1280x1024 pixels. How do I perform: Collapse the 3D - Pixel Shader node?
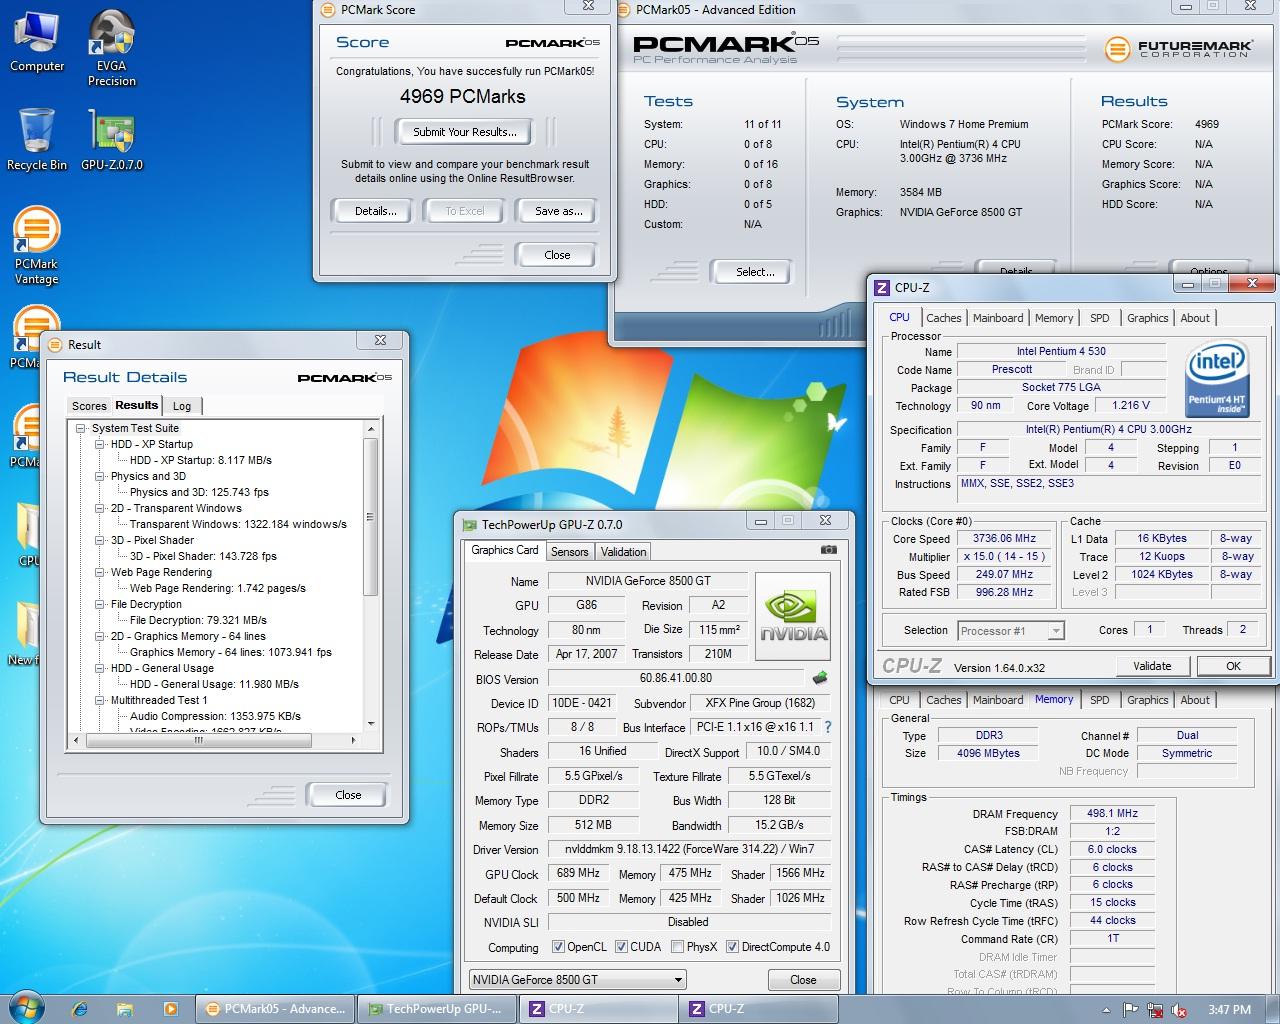click(x=99, y=540)
